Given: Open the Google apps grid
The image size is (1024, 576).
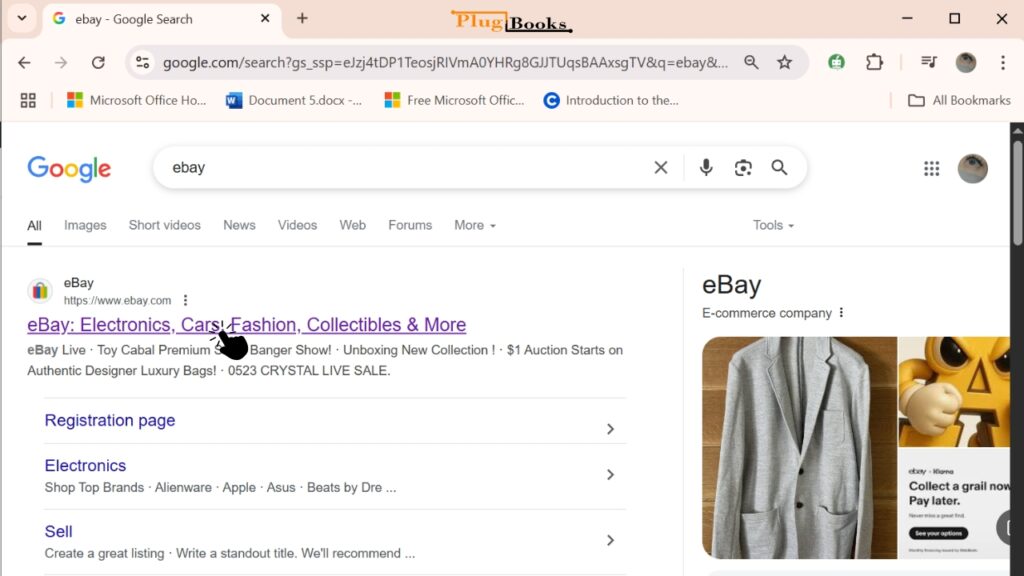Looking at the screenshot, I should click(932, 168).
